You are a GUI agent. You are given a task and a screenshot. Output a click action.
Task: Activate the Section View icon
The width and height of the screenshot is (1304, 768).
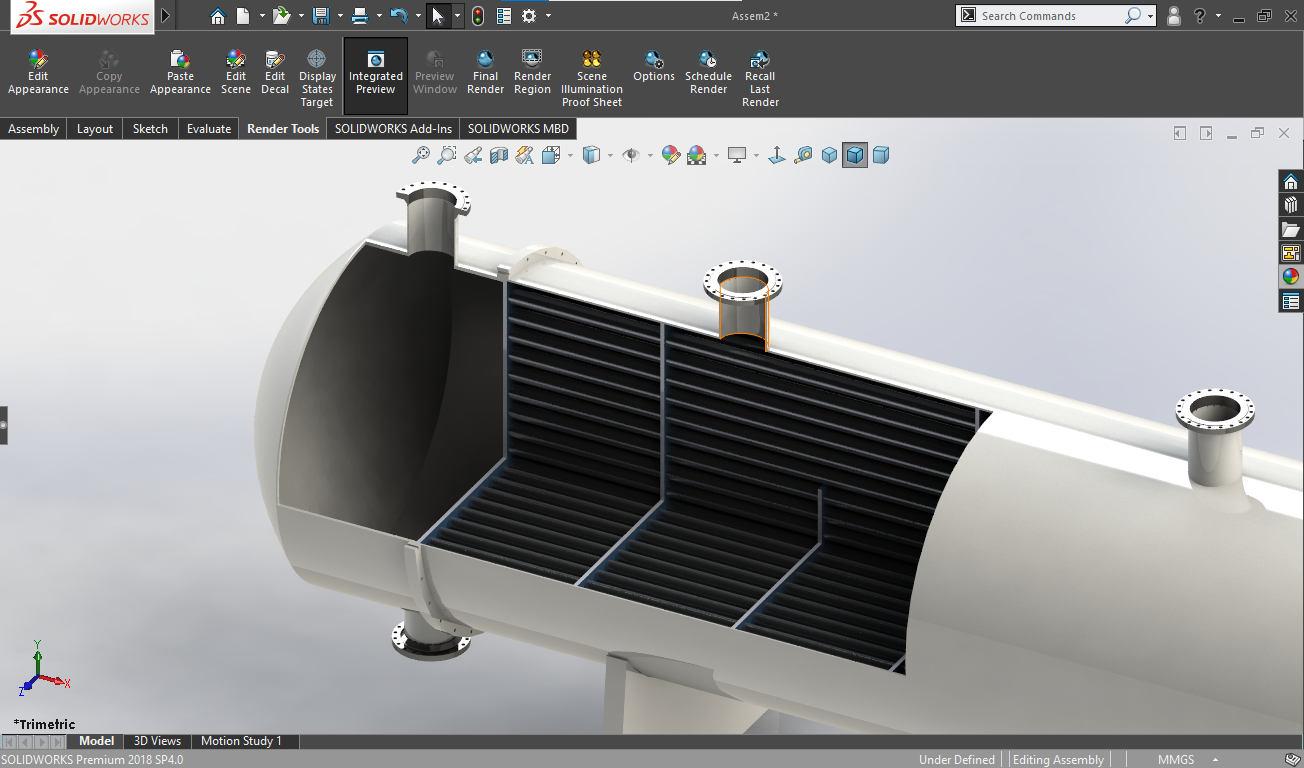pyautogui.click(x=499, y=155)
